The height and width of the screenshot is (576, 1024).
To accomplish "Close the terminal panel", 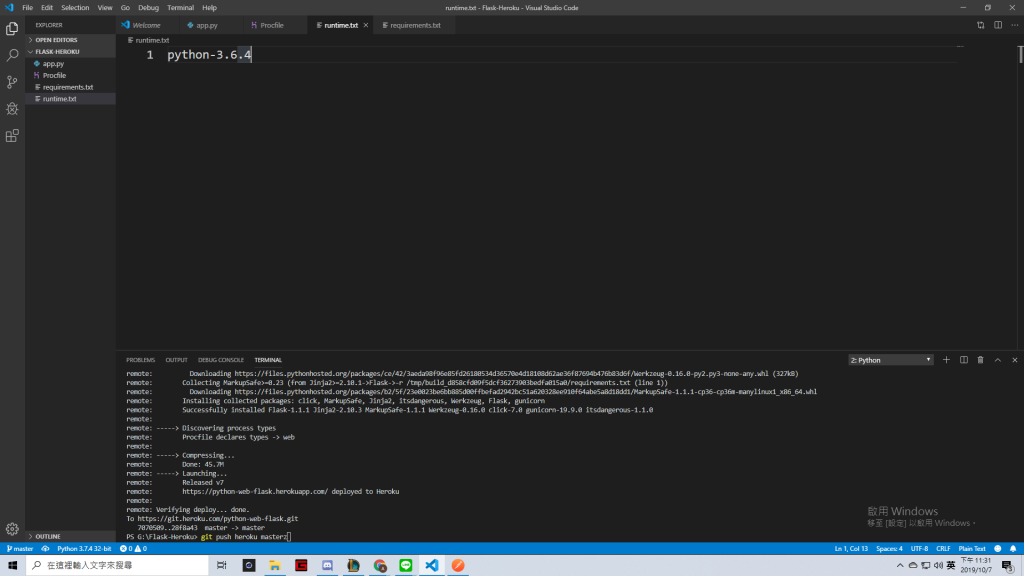I will (x=1014, y=360).
